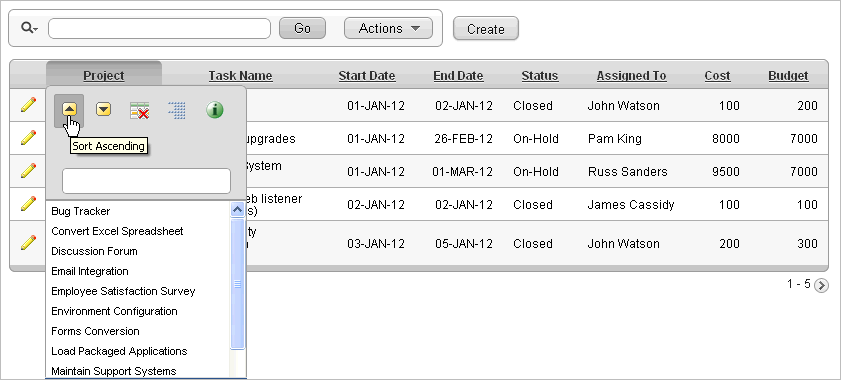Click the Sort Ascending icon
This screenshot has height=380, width=841.
[x=69, y=109]
